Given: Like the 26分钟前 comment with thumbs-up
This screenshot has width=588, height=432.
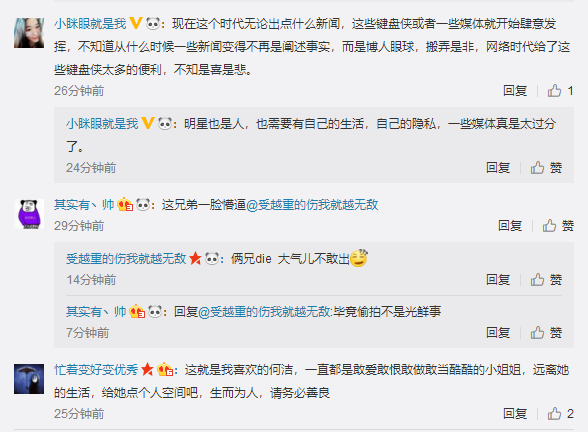Looking at the screenshot, I should pyautogui.click(x=554, y=90).
